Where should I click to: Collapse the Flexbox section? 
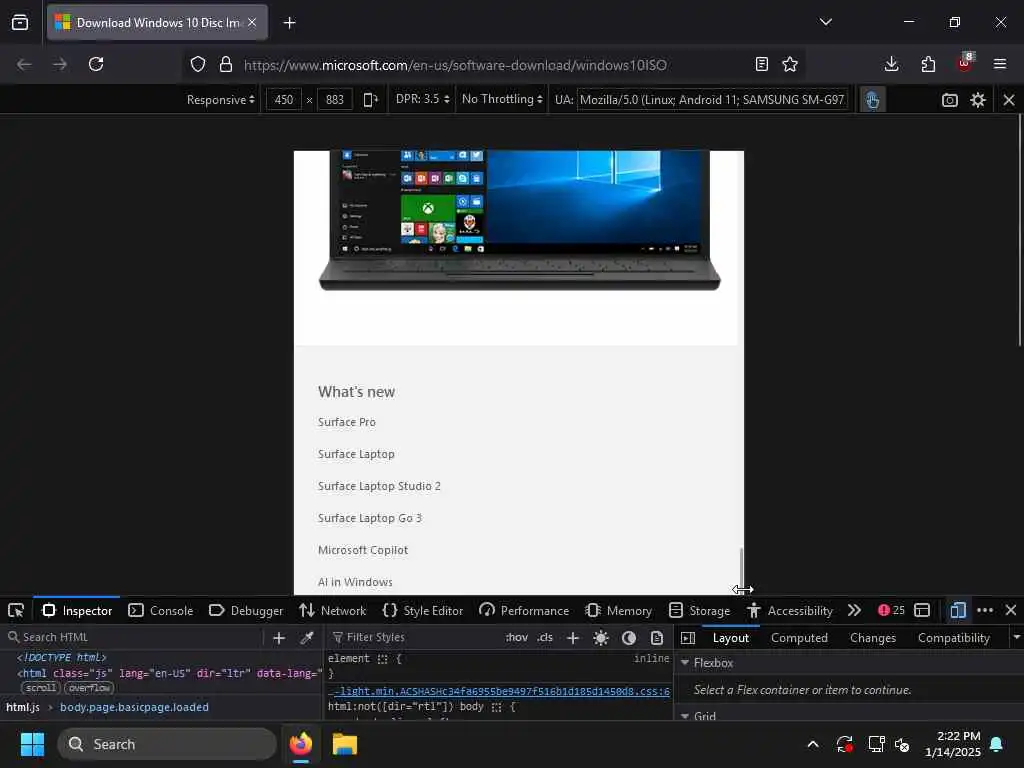(685, 662)
